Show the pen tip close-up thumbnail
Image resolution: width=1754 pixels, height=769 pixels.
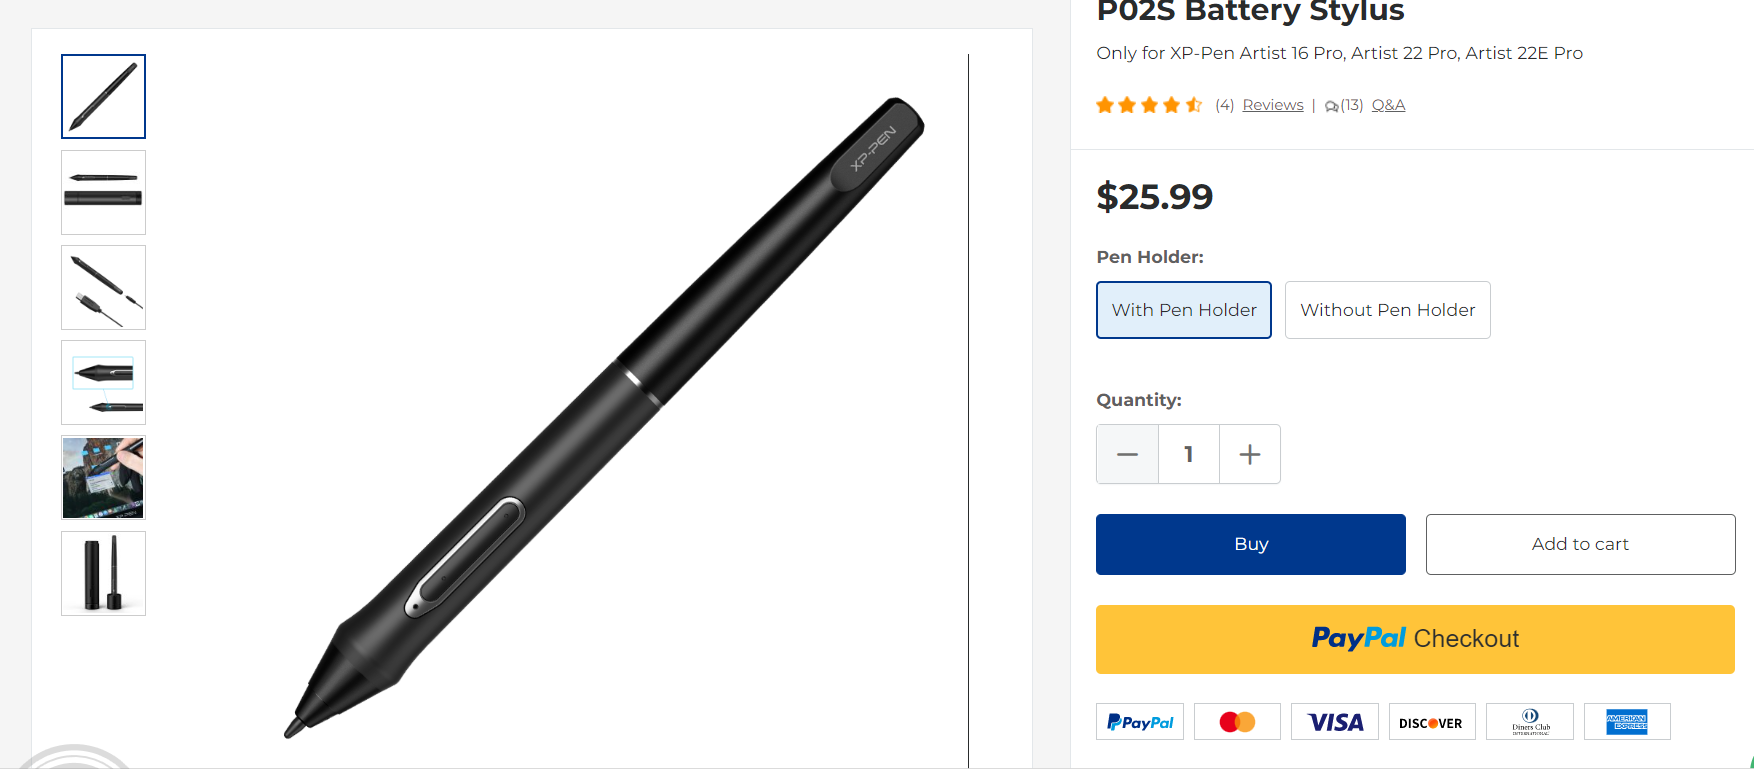point(103,382)
